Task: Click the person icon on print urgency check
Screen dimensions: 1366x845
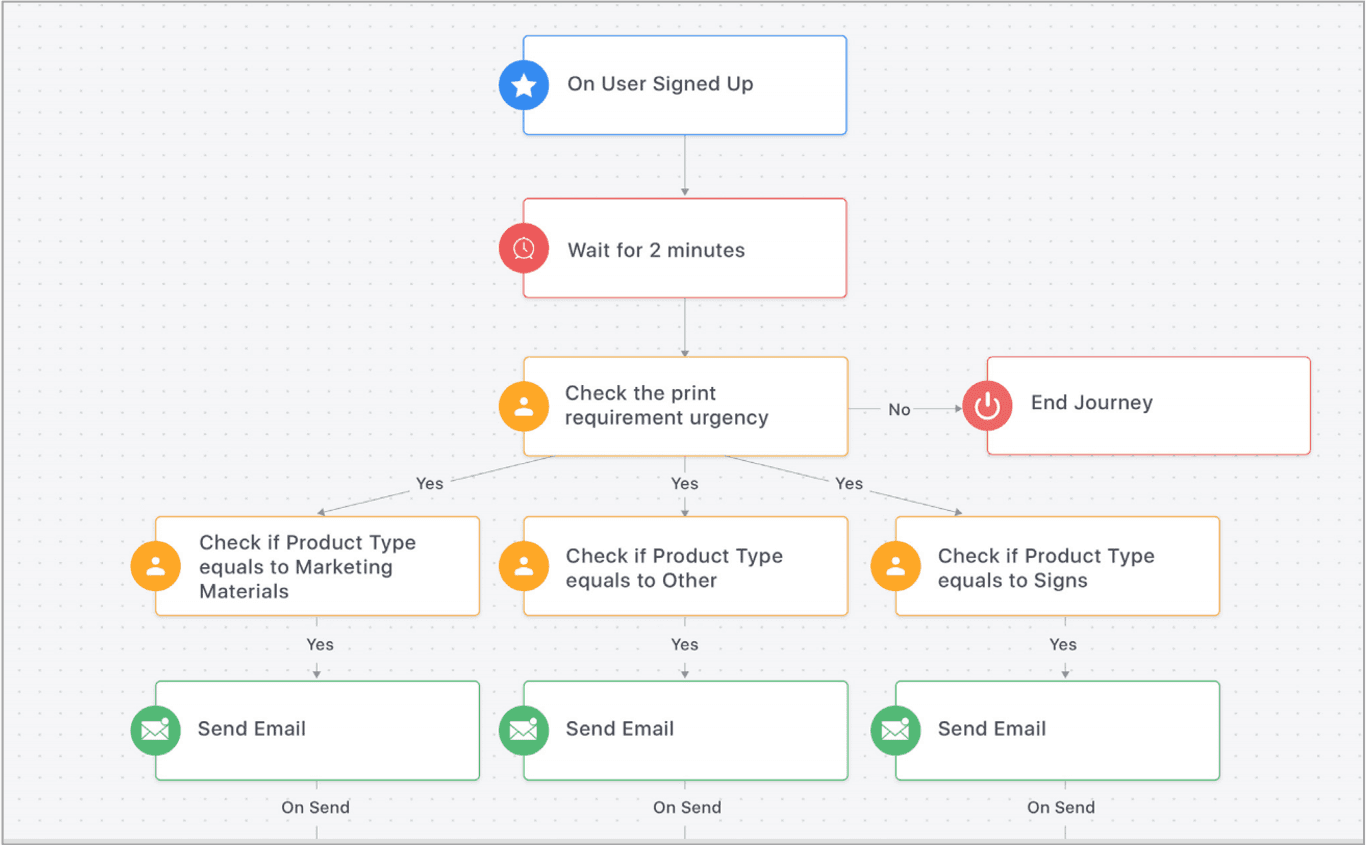Action: tap(523, 406)
